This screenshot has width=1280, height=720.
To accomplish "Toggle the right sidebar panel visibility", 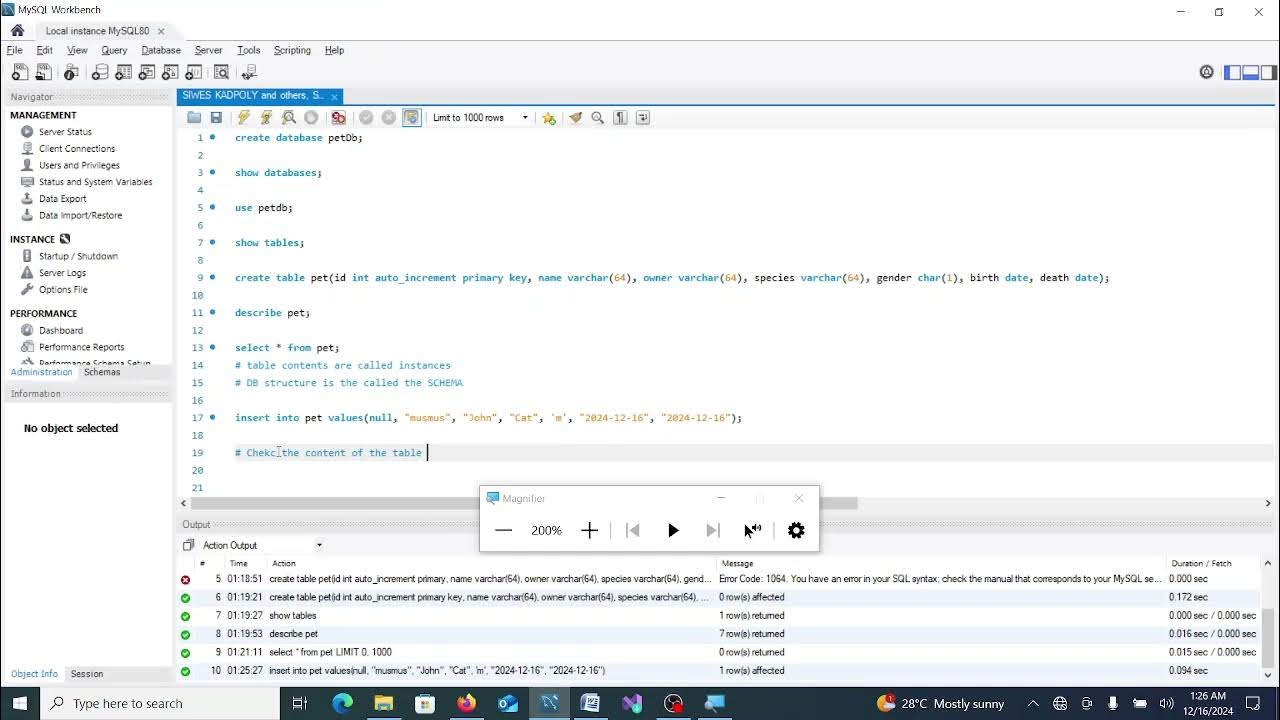I will pyautogui.click(x=1269, y=72).
